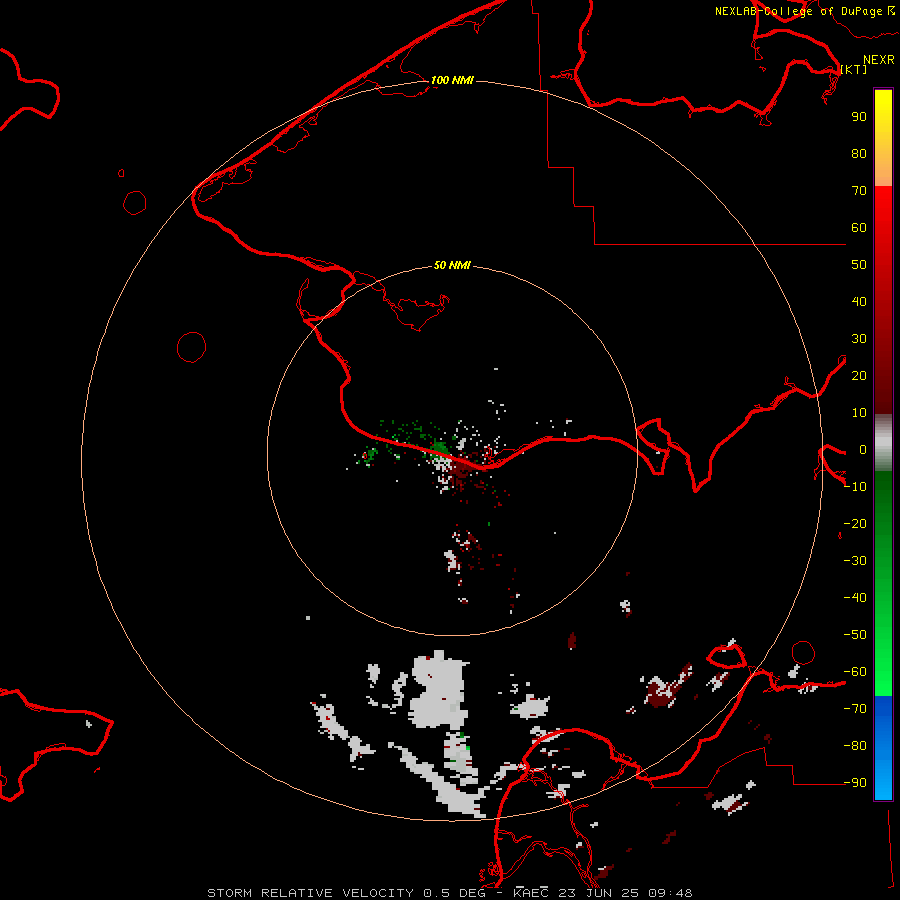Click the "09:48" timestamp

(x=670, y=893)
